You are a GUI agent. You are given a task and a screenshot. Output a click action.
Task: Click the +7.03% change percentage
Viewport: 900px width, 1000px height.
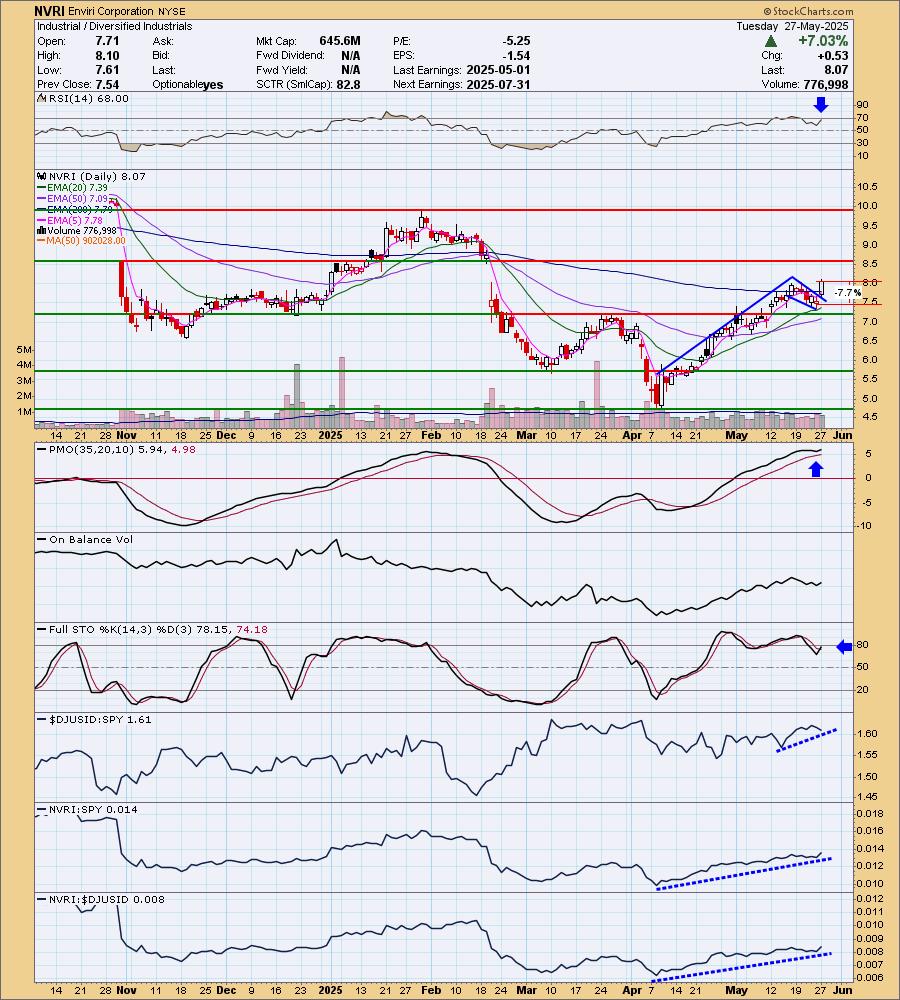(x=823, y=41)
